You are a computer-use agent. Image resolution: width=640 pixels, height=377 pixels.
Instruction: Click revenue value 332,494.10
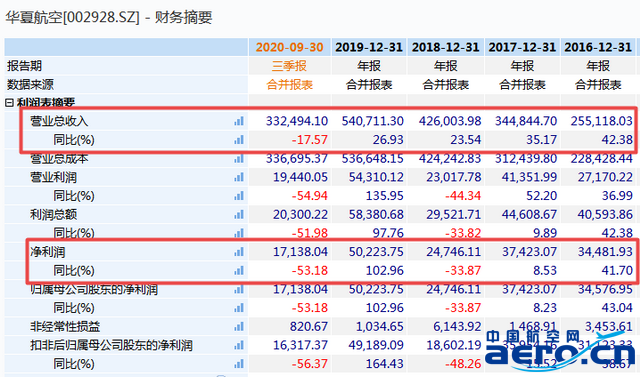(x=297, y=121)
